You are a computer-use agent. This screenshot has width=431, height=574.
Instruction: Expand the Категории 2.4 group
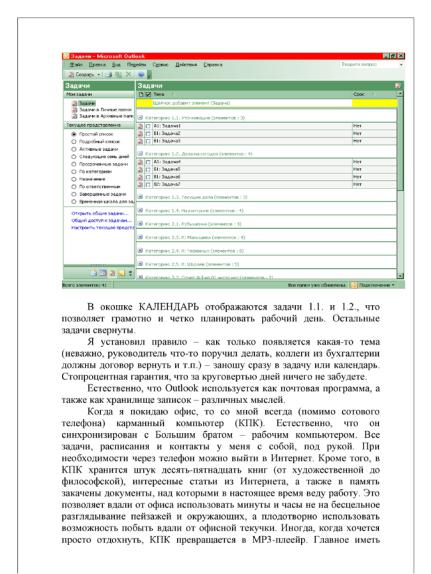point(140,251)
